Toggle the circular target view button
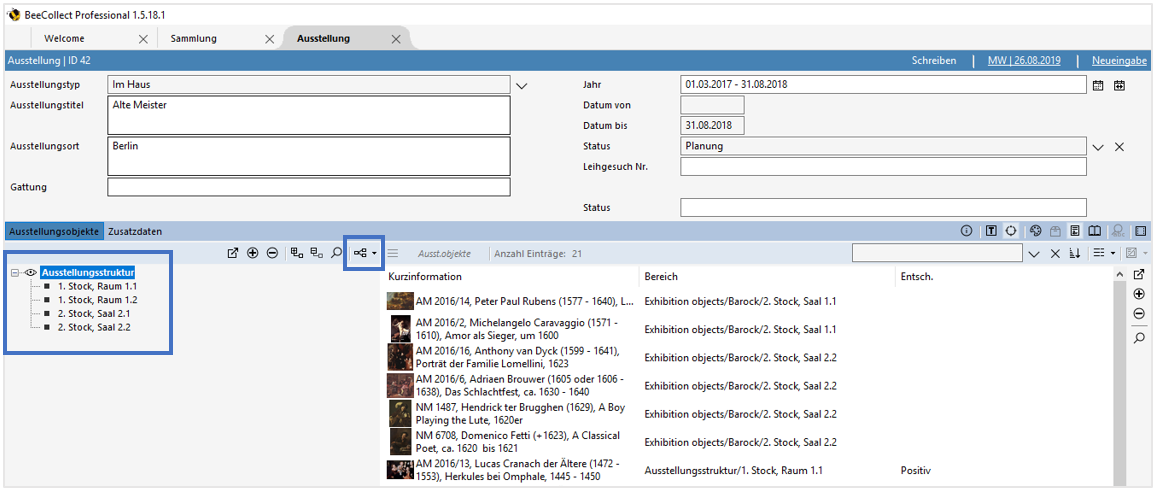This screenshot has width=1158, height=493. pyautogui.click(x=1011, y=231)
